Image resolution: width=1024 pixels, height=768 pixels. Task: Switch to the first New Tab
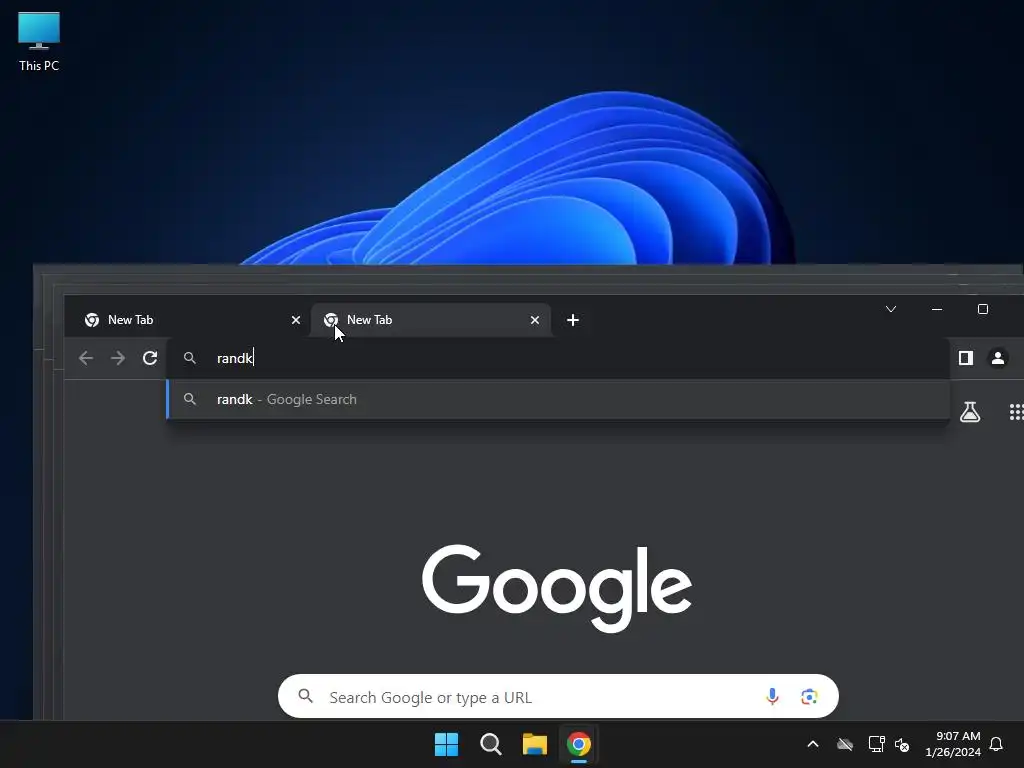[x=187, y=320]
